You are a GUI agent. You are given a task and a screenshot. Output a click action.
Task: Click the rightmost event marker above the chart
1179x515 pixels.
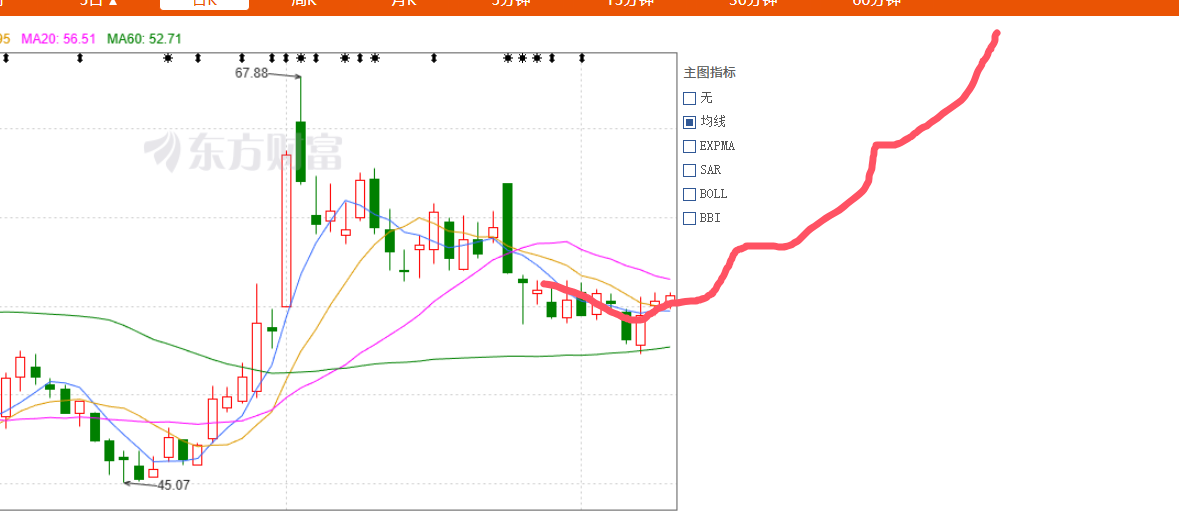(581, 58)
